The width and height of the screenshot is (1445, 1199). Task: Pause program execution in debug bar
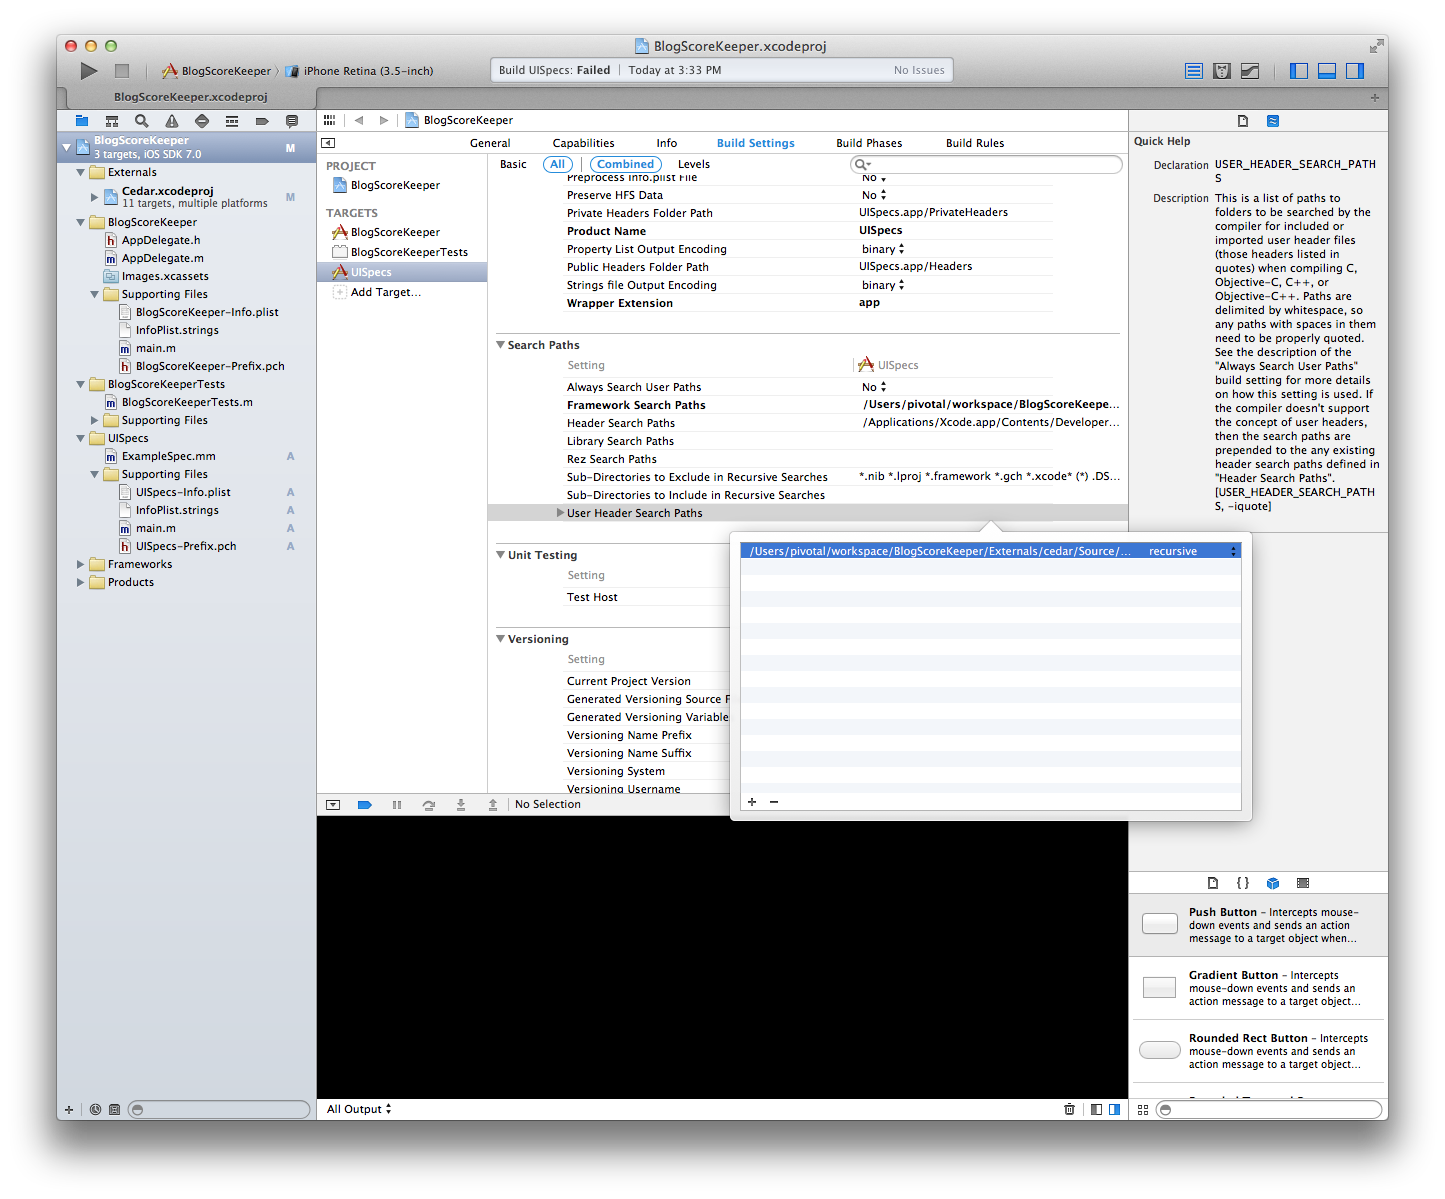[x=397, y=805]
